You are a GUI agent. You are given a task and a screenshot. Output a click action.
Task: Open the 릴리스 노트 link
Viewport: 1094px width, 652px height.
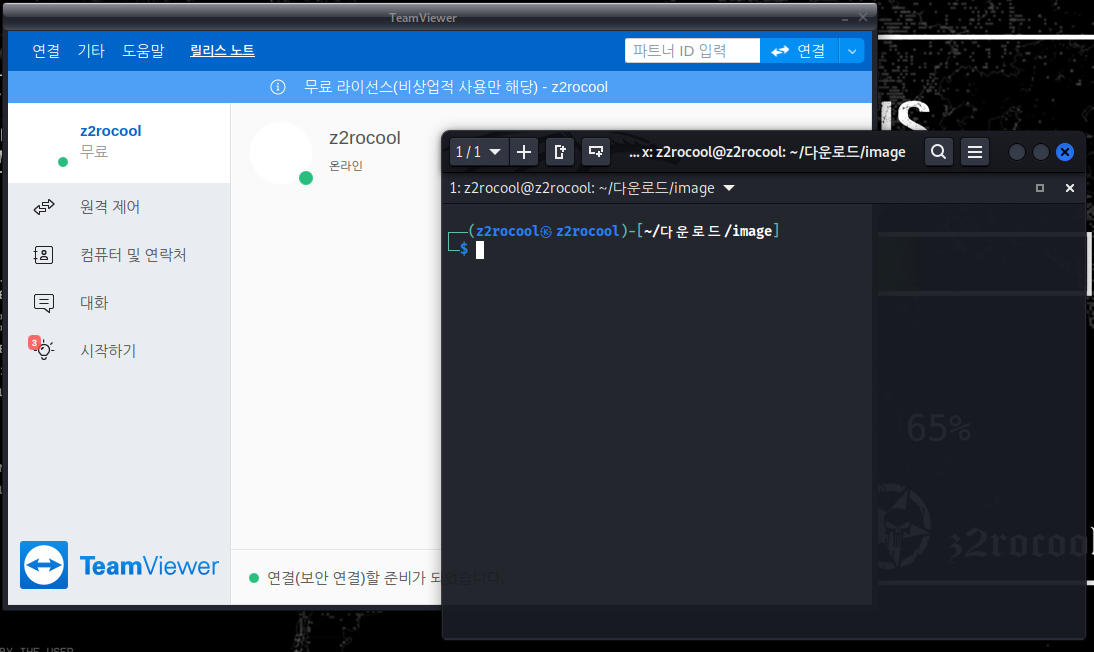222,50
